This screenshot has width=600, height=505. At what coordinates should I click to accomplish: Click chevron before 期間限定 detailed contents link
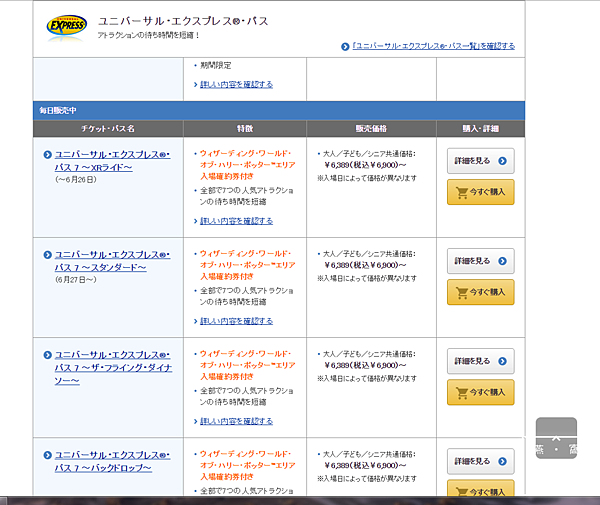coord(196,85)
